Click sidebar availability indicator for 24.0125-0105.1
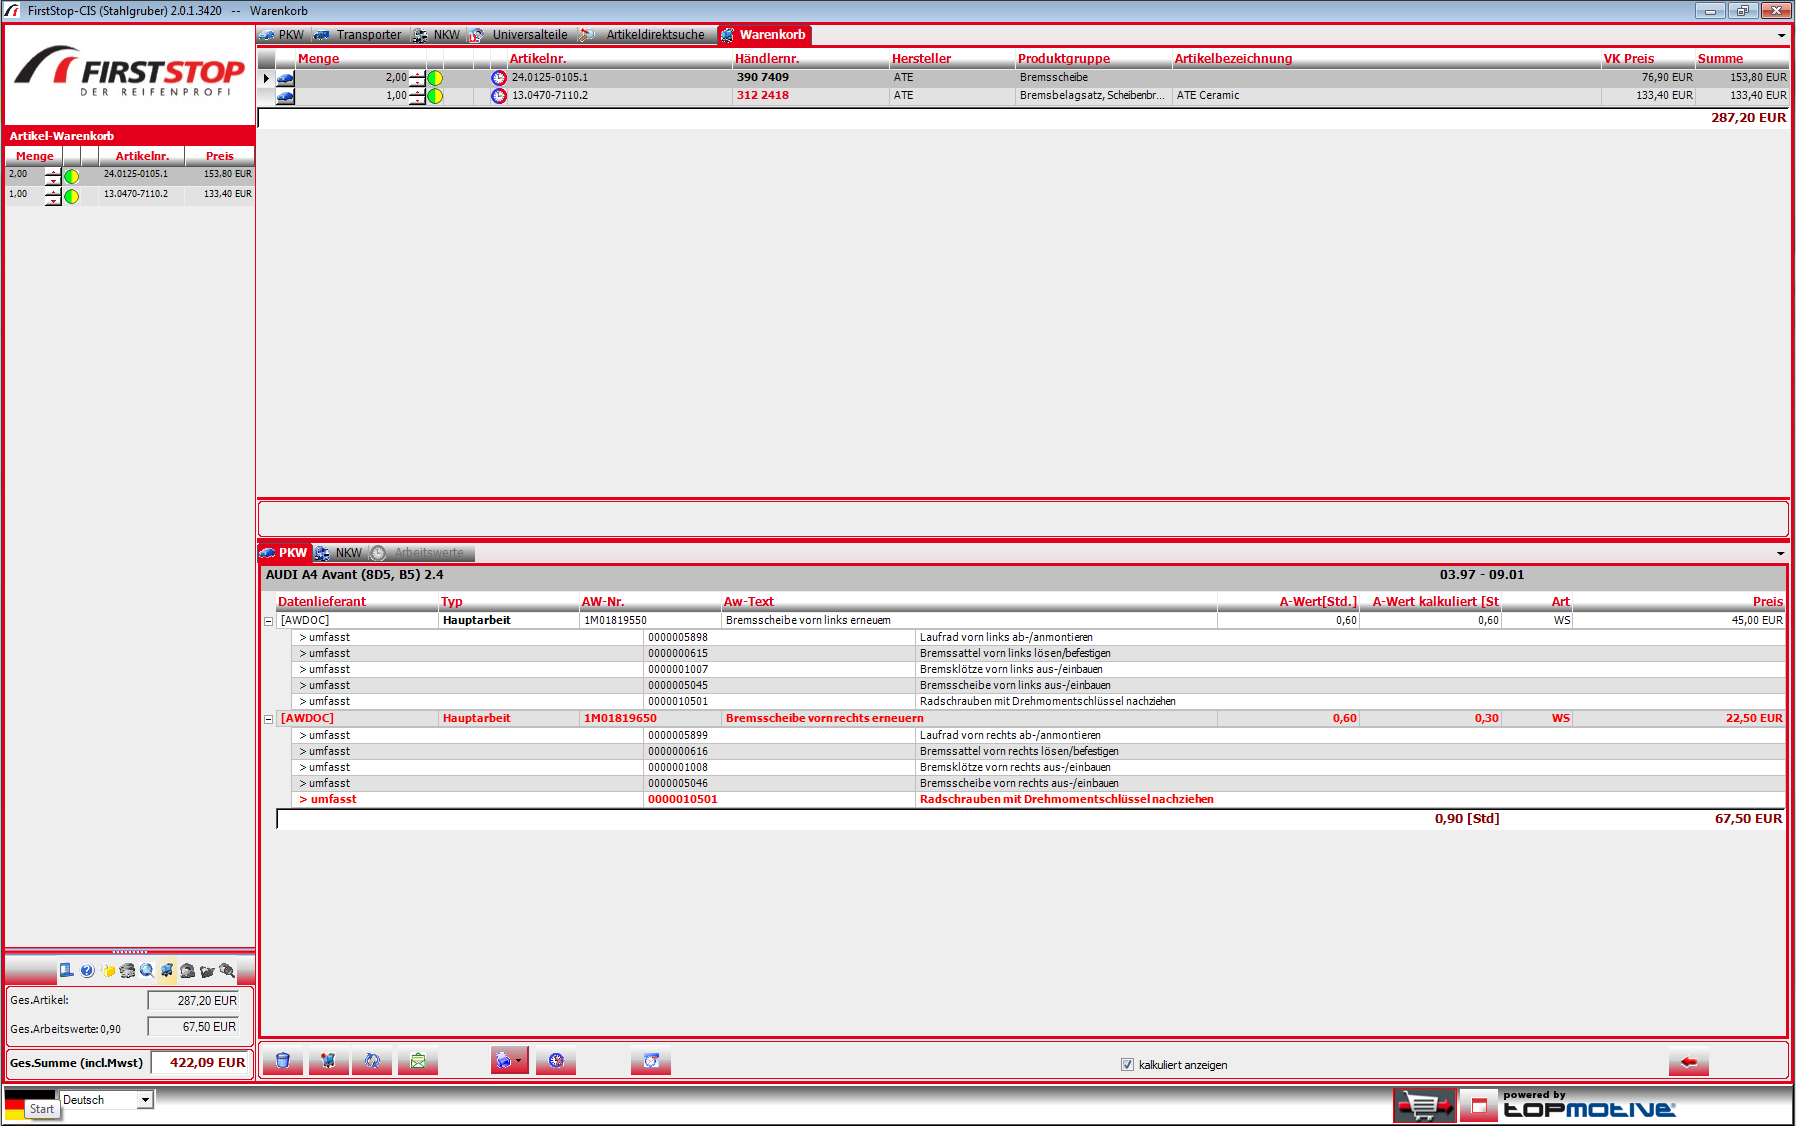The height and width of the screenshot is (1126, 1796). (71, 177)
